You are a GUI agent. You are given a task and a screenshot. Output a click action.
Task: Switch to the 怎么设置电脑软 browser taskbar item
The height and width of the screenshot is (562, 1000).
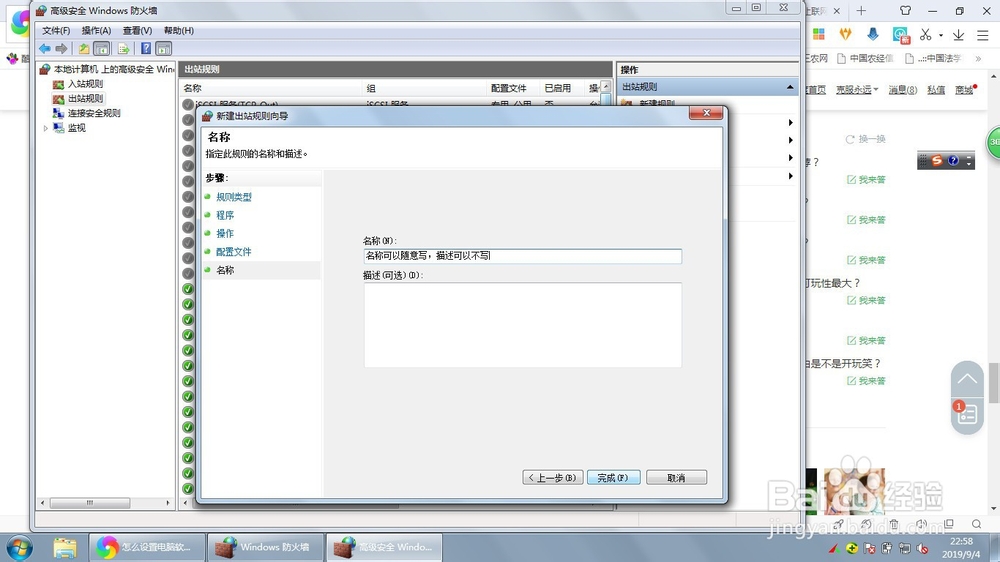point(147,547)
